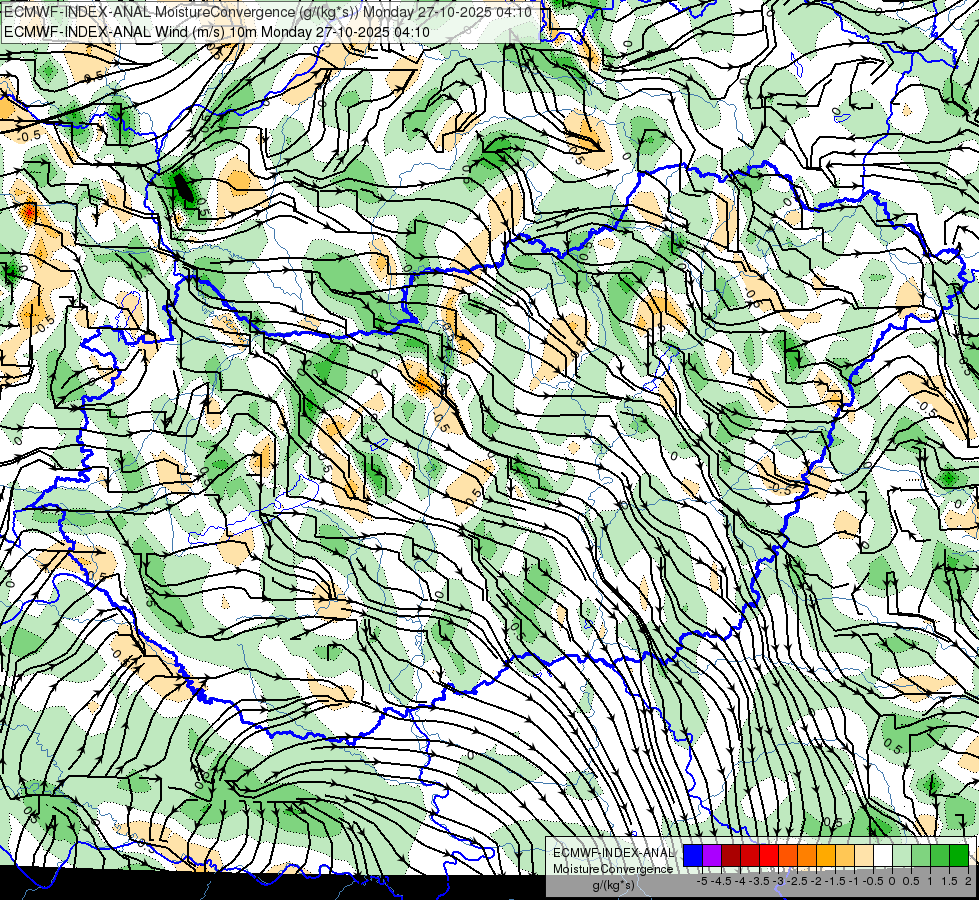Screen dimensions: 979x900
Task: Click the 2 tick label in legend
Action: 968,881
